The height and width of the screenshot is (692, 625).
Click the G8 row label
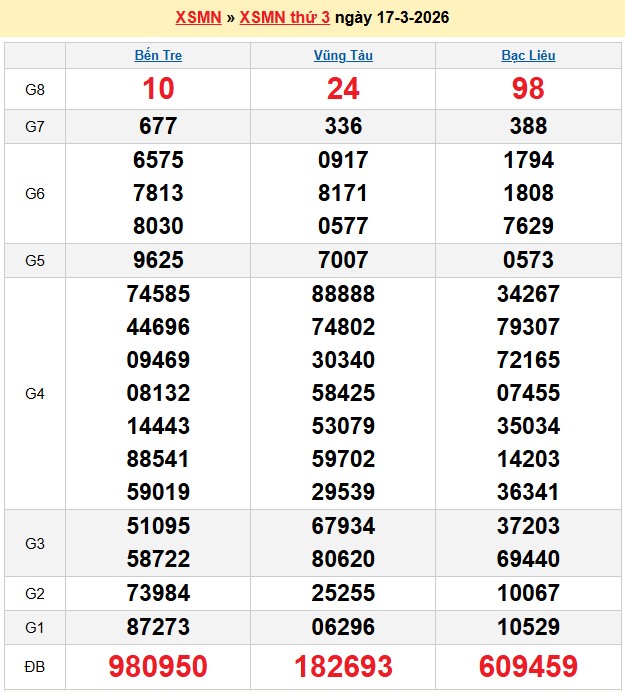pos(35,89)
